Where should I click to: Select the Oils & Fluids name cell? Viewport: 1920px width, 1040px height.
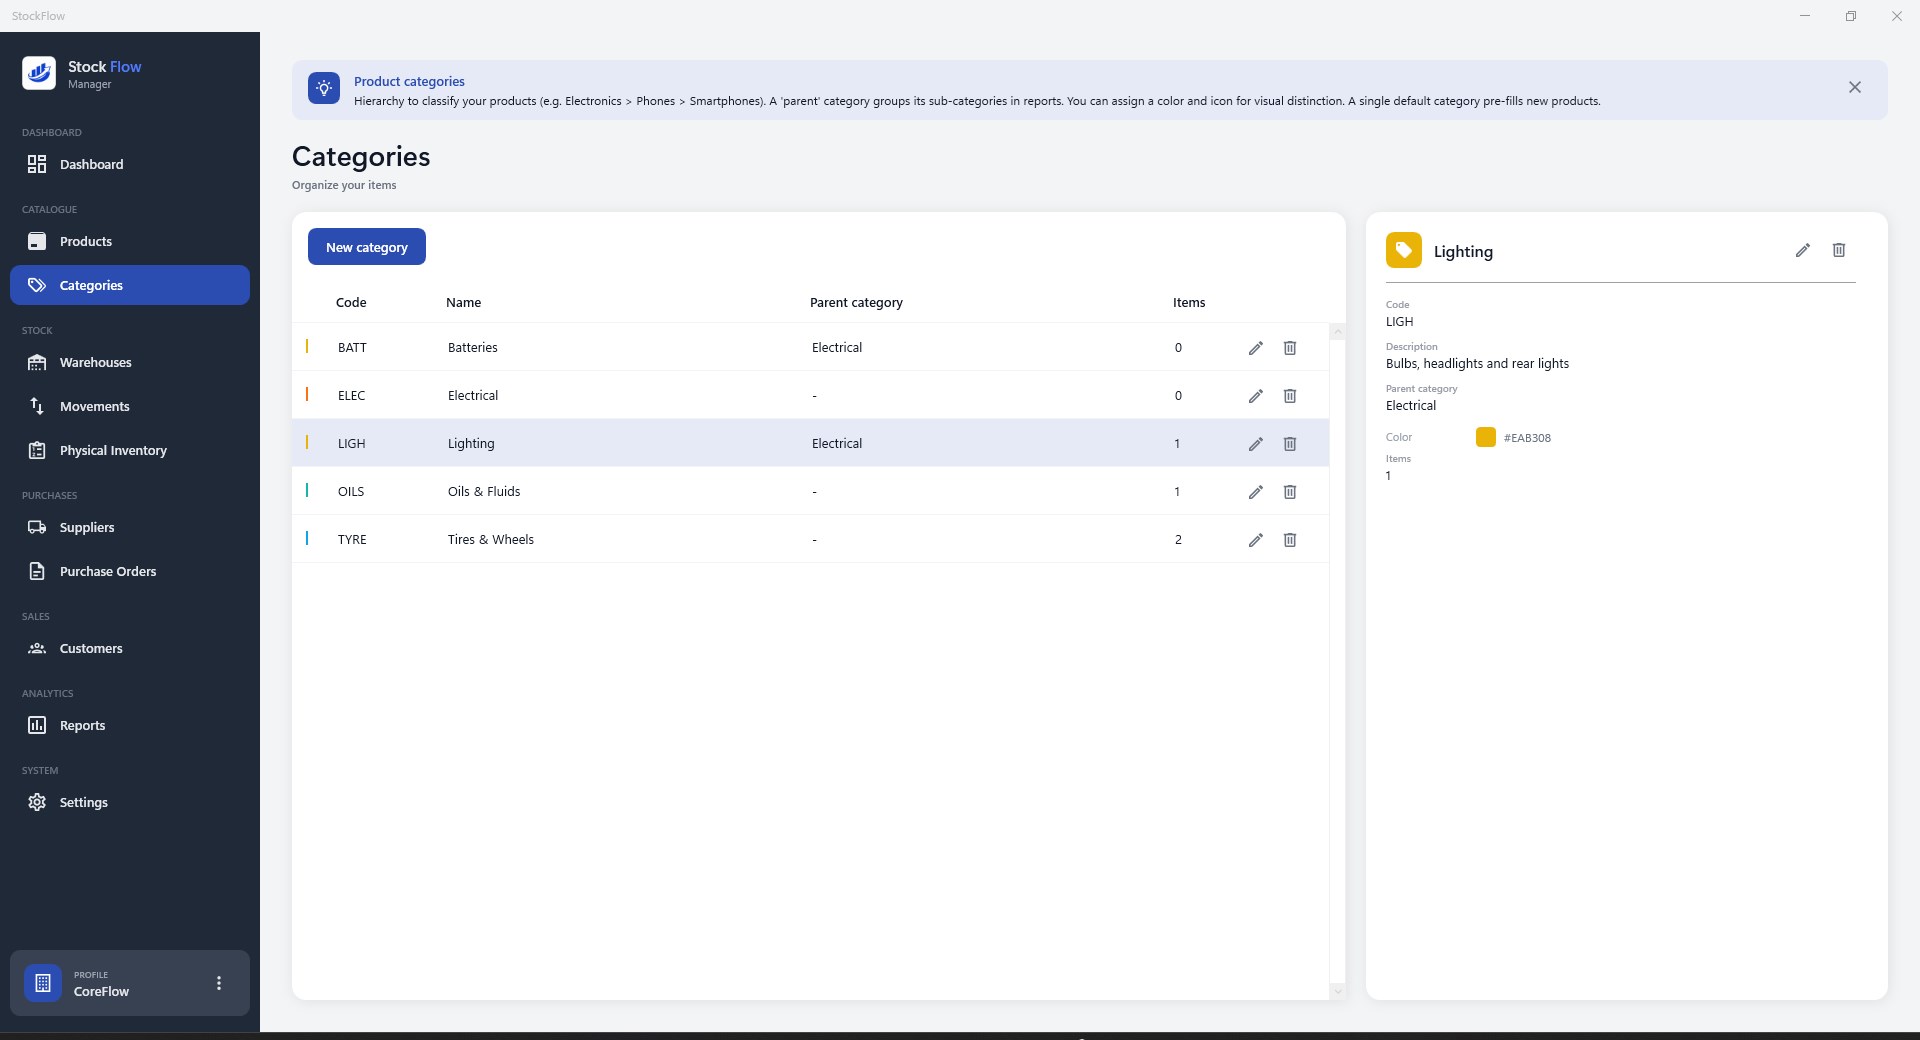click(x=484, y=491)
